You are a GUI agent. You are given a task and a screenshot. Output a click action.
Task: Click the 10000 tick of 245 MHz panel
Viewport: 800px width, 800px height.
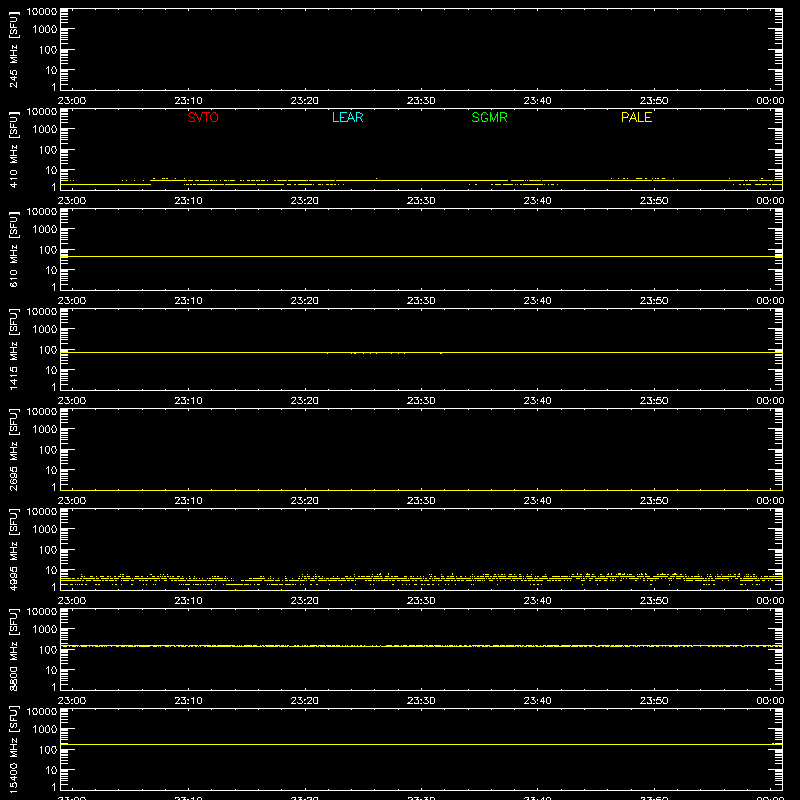point(42,12)
